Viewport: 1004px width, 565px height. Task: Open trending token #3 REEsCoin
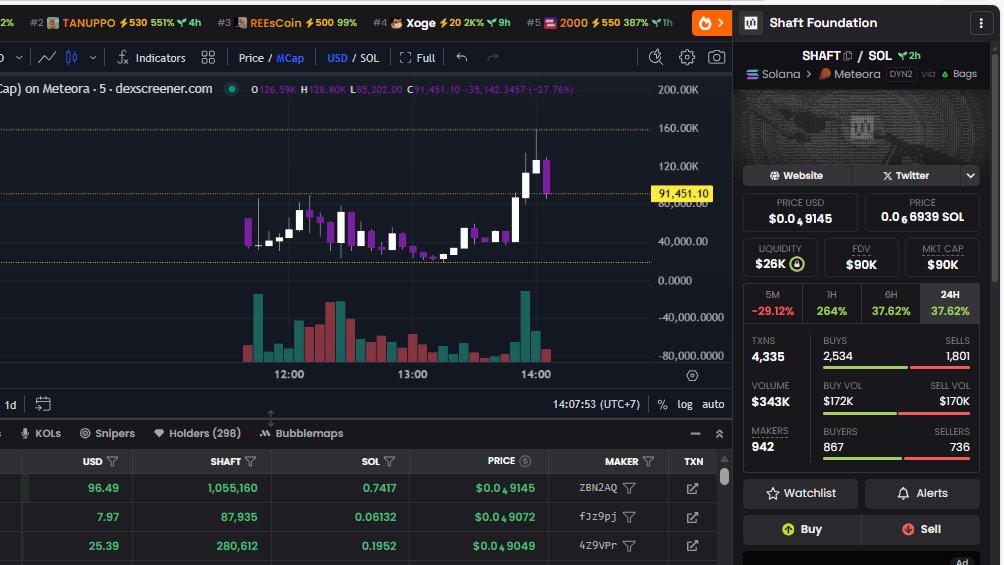(287, 23)
